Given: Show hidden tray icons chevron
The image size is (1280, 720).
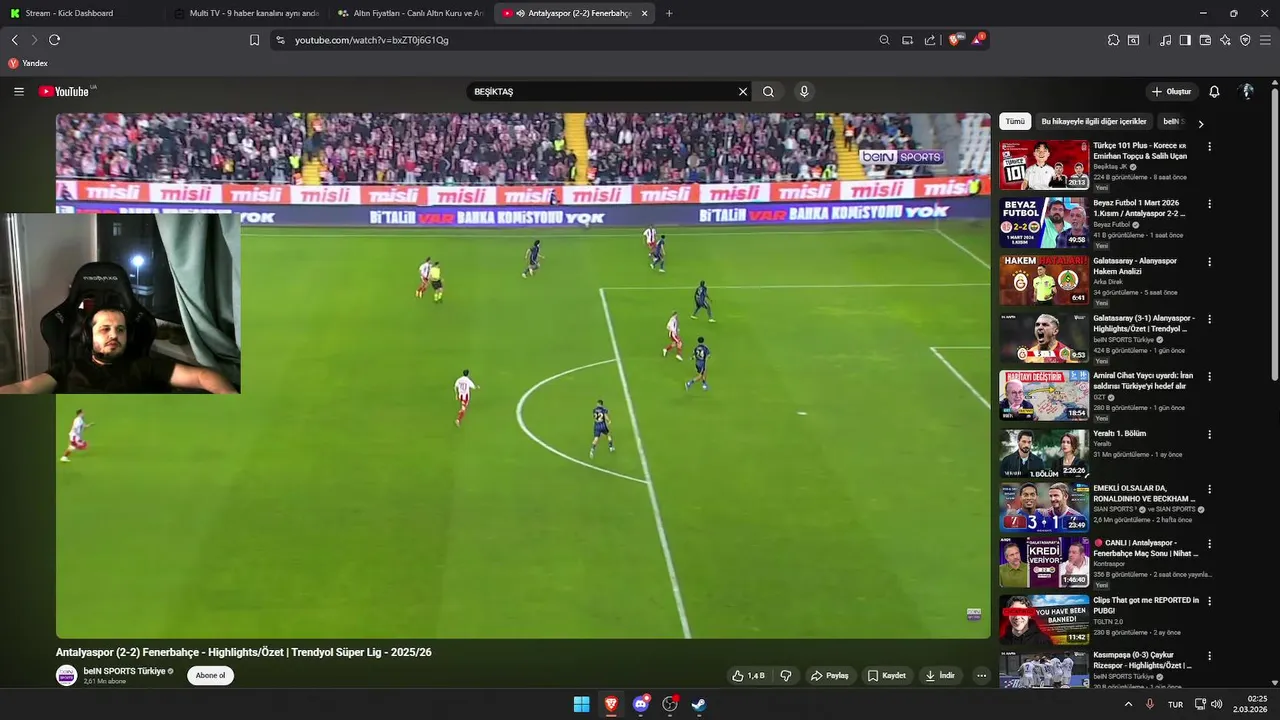Looking at the screenshot, I should click(1129, 704).
